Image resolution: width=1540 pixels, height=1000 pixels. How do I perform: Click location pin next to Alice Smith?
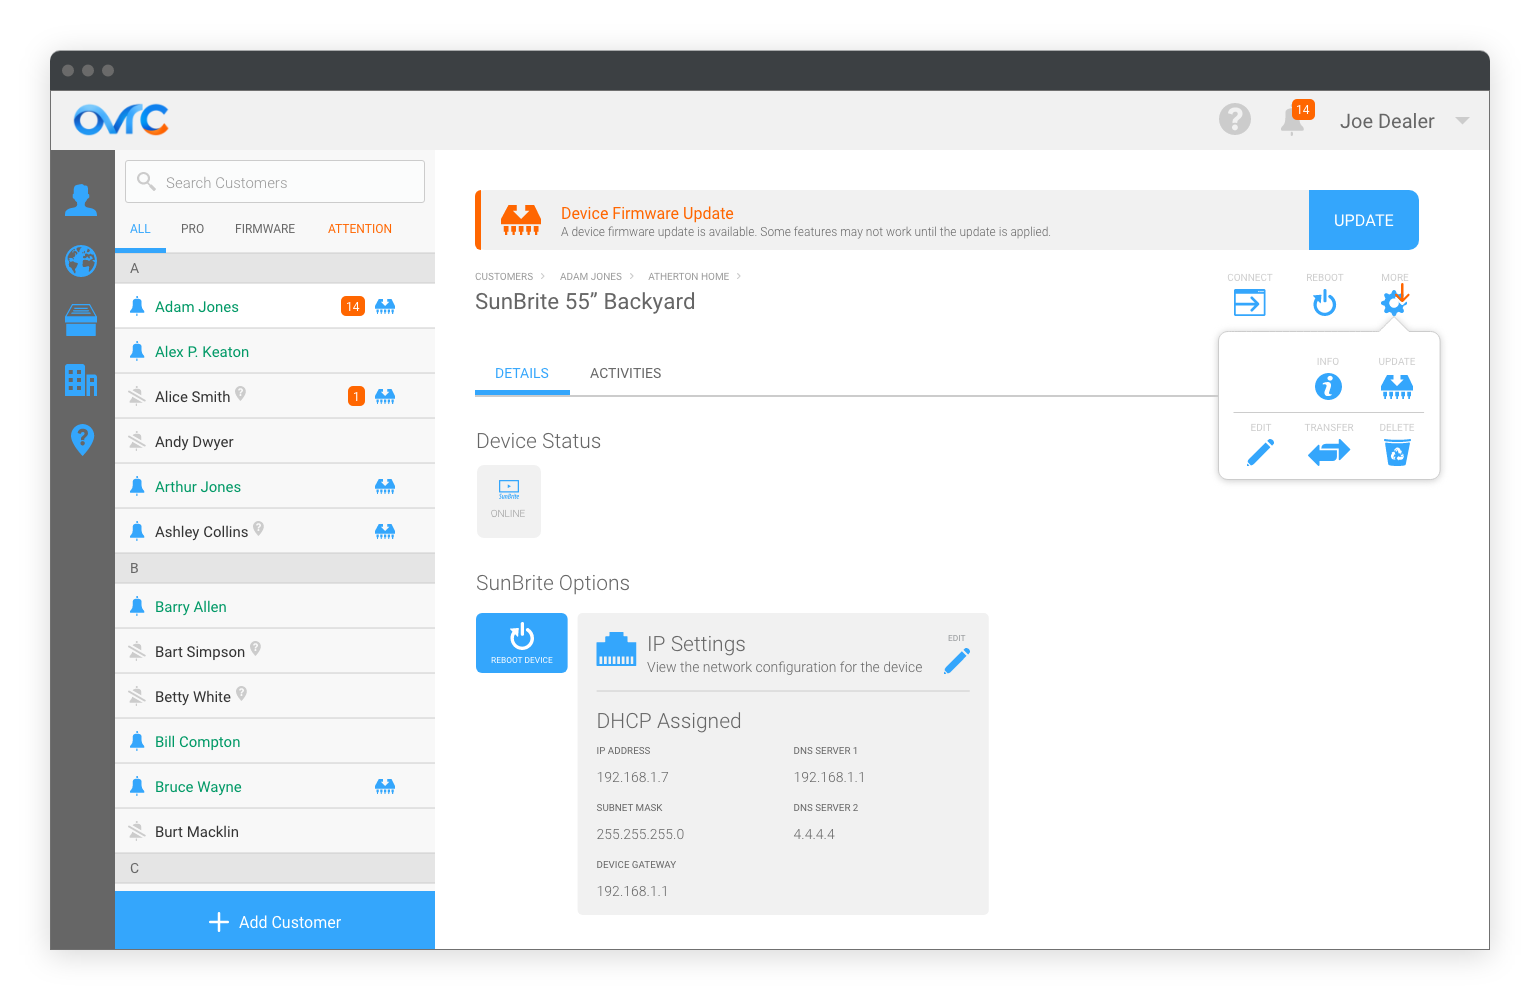coord(241,394)
